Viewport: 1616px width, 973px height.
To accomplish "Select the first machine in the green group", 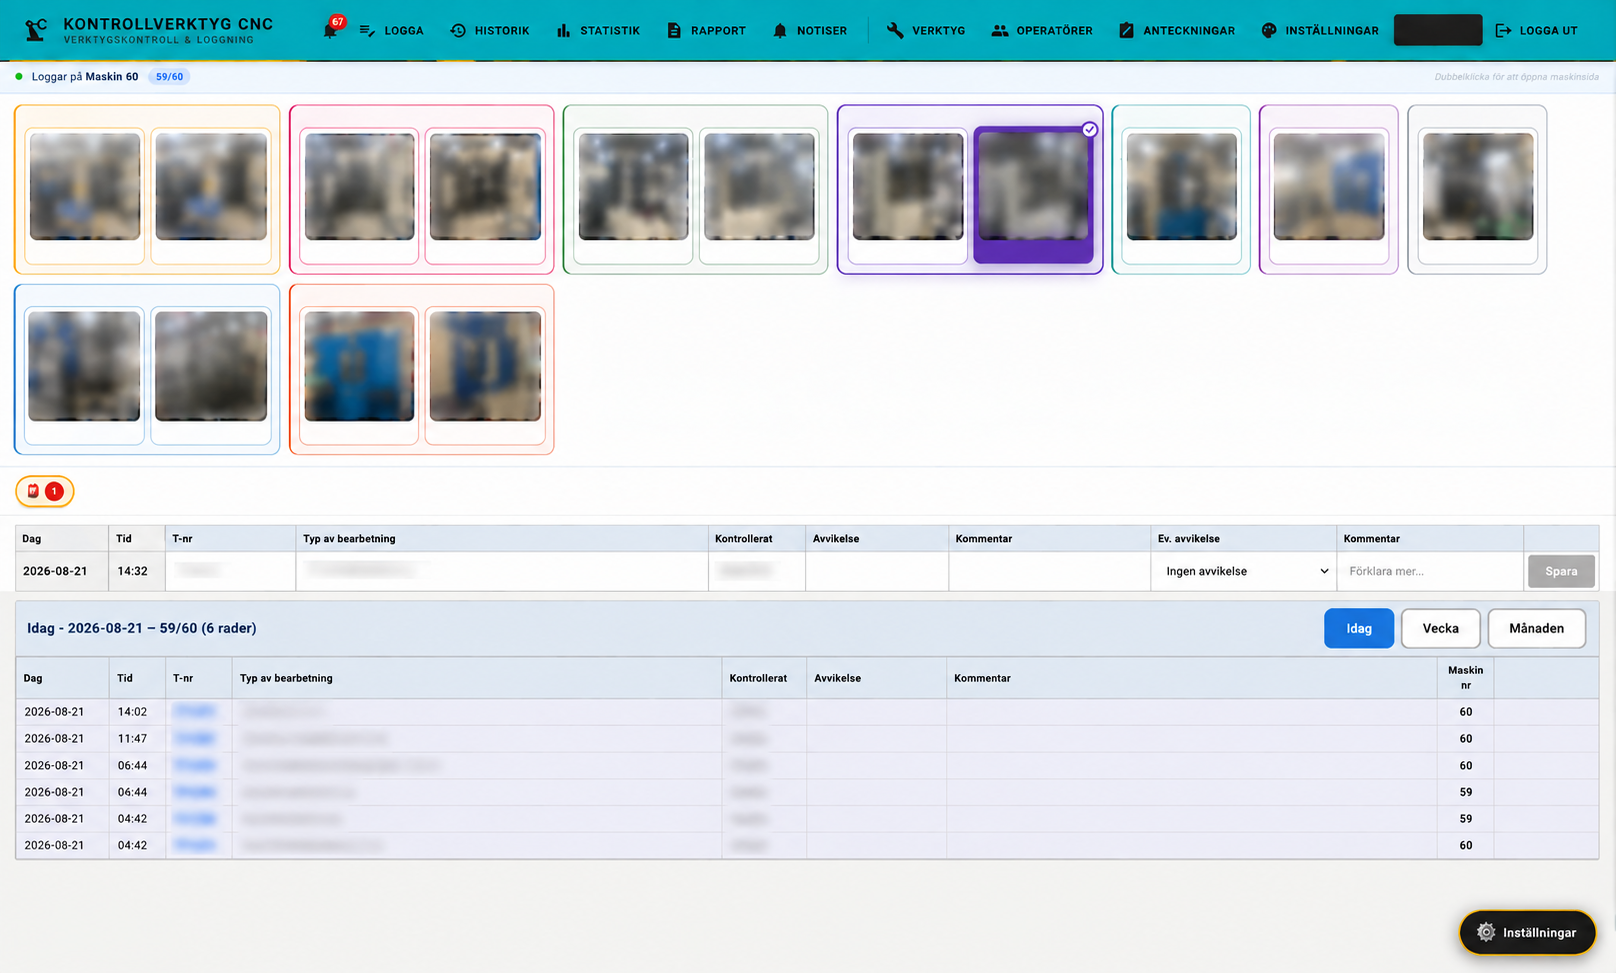I will pos(633,195).
